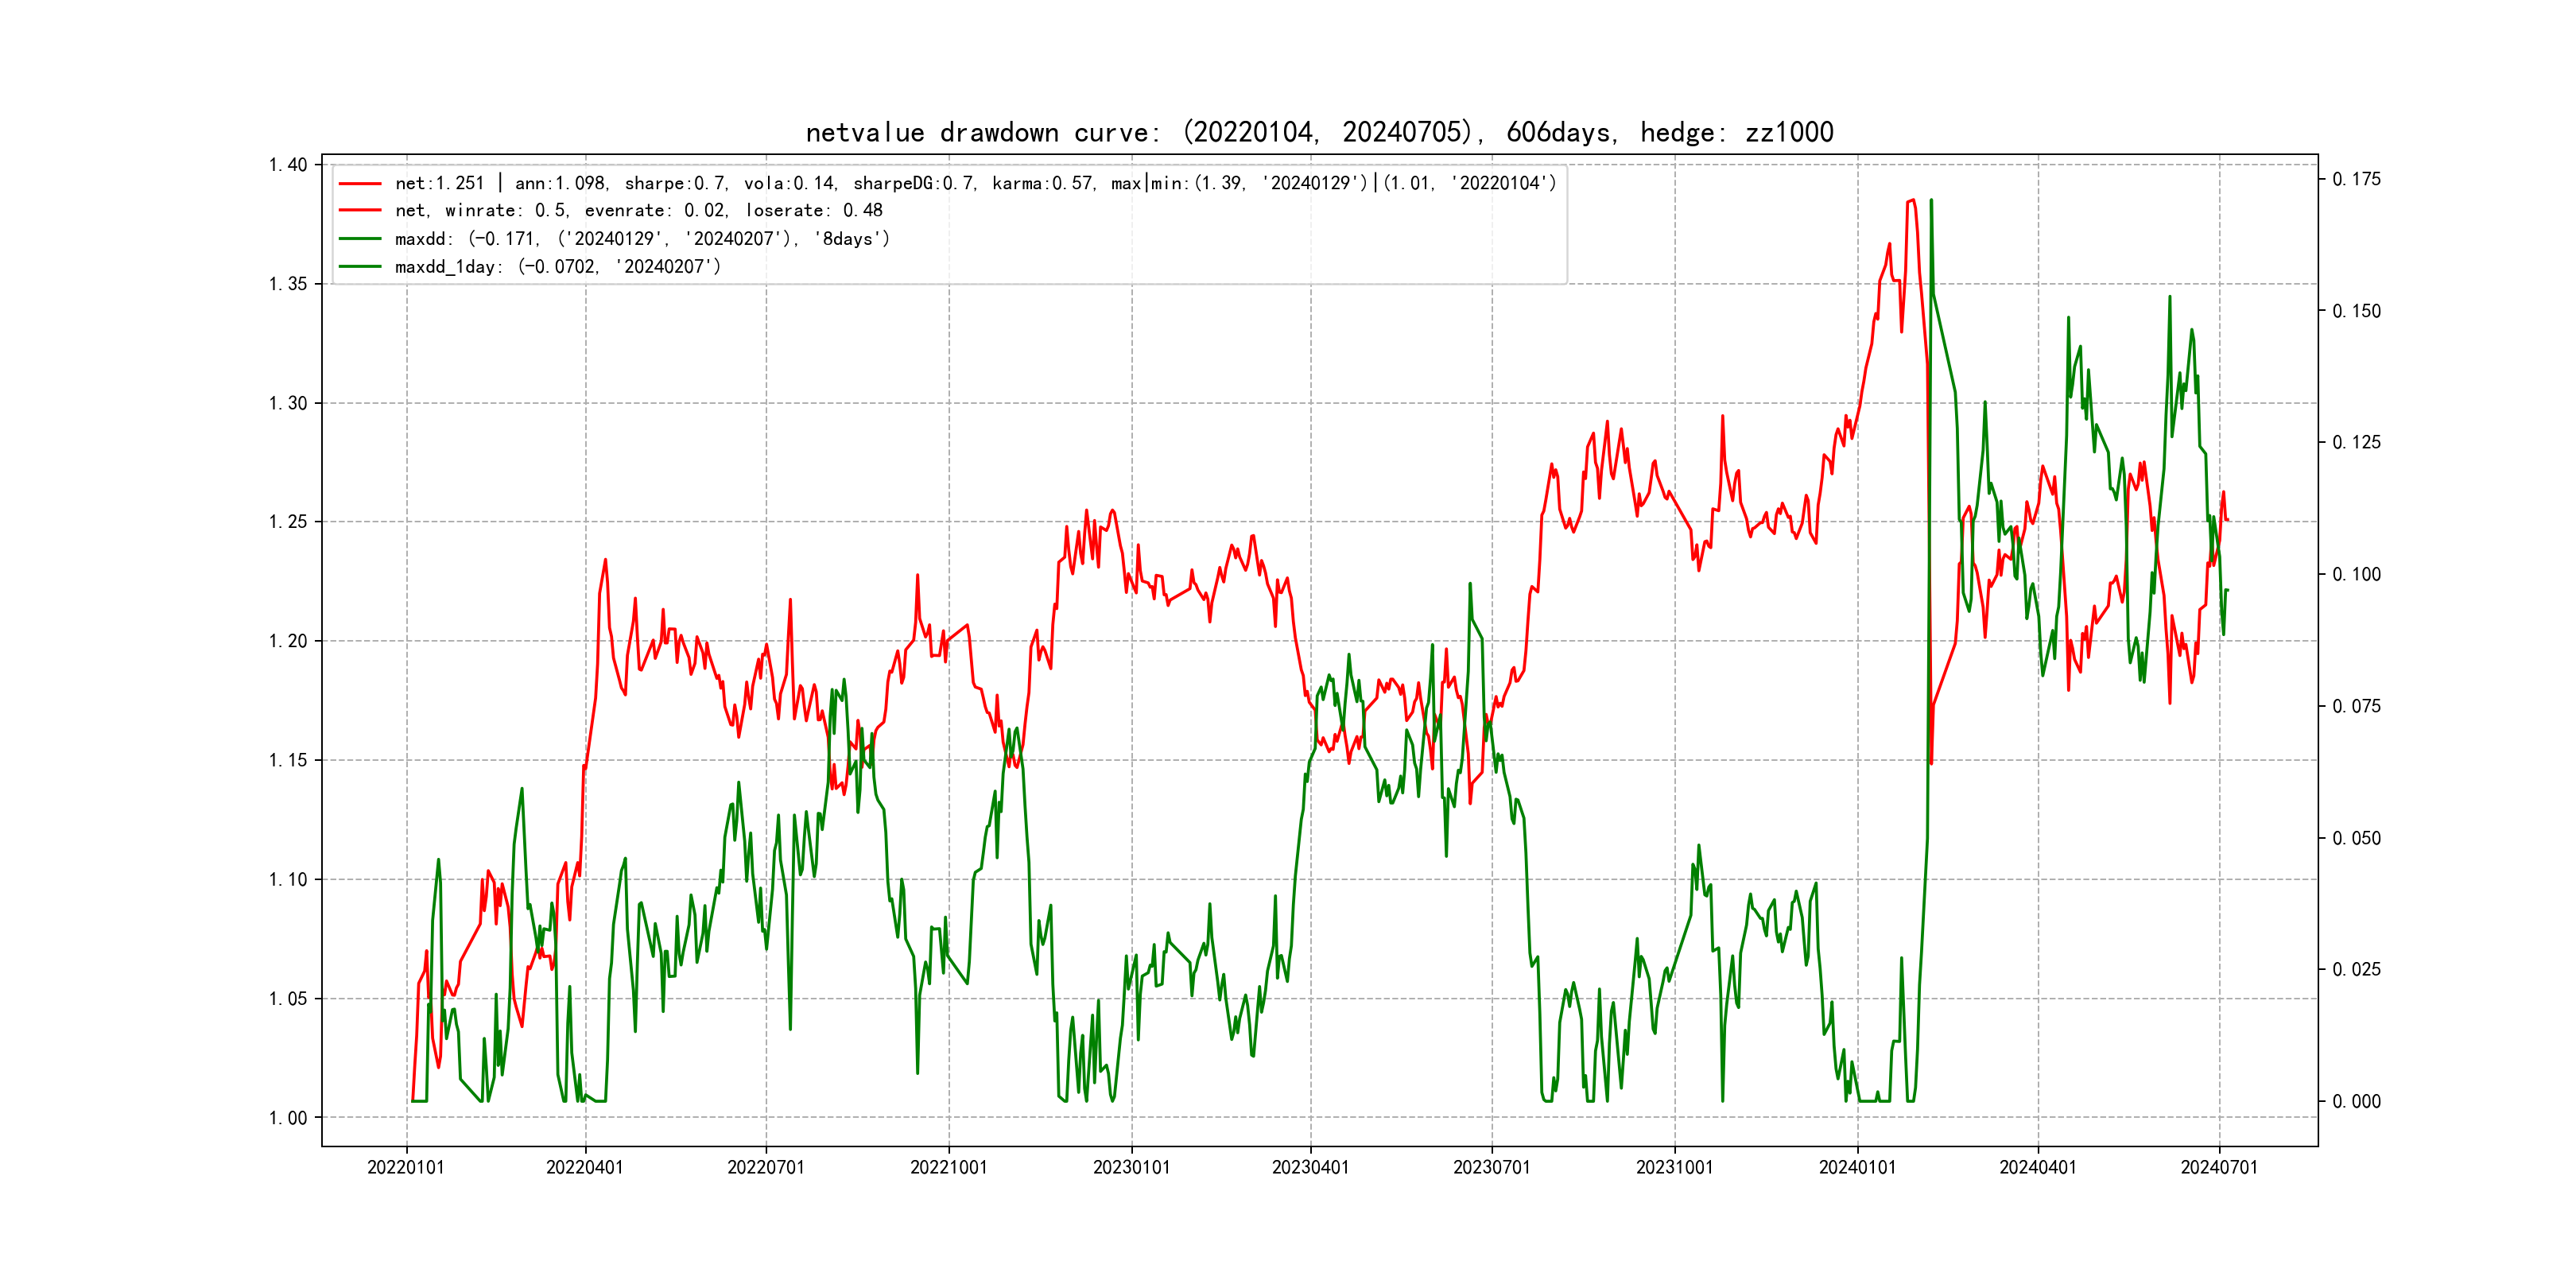The width and height of the screenshot is (2576, 1288).
Task: Click the 20220101 x-axis date label
Action: point(406,1167)
